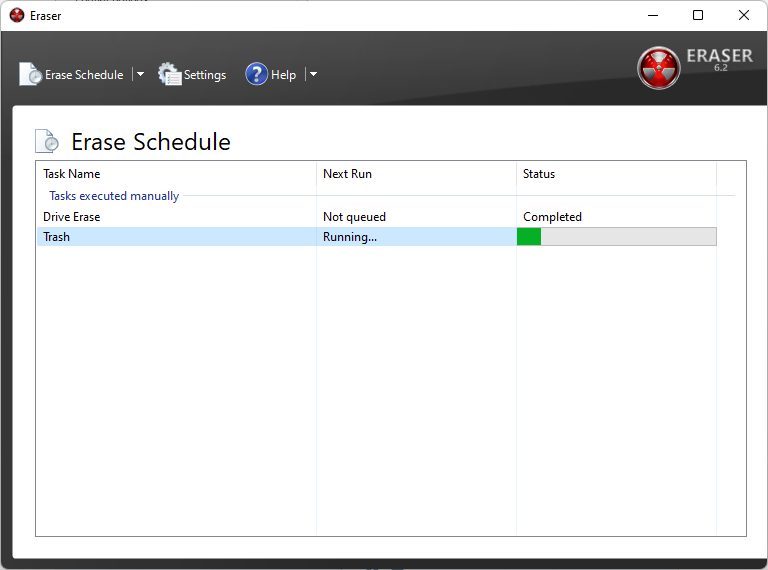Expand the Help dropdown arrow
The height and width of the screenshot is (570, 768).
pyautogui.click(x=313, y=74)
